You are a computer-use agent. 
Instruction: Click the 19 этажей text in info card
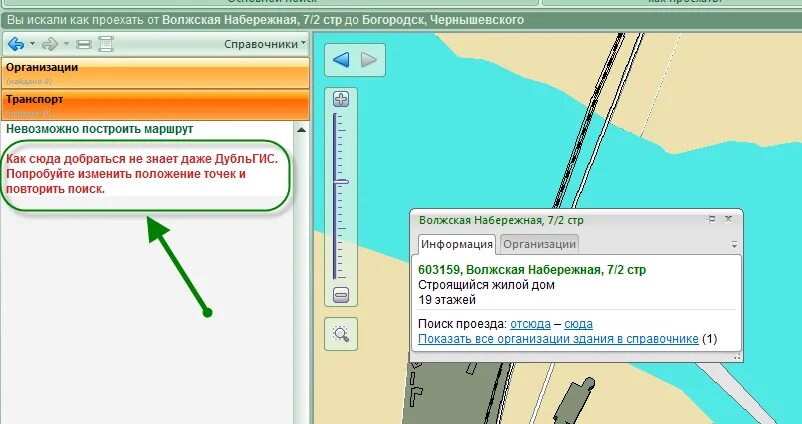pos(447,300)
